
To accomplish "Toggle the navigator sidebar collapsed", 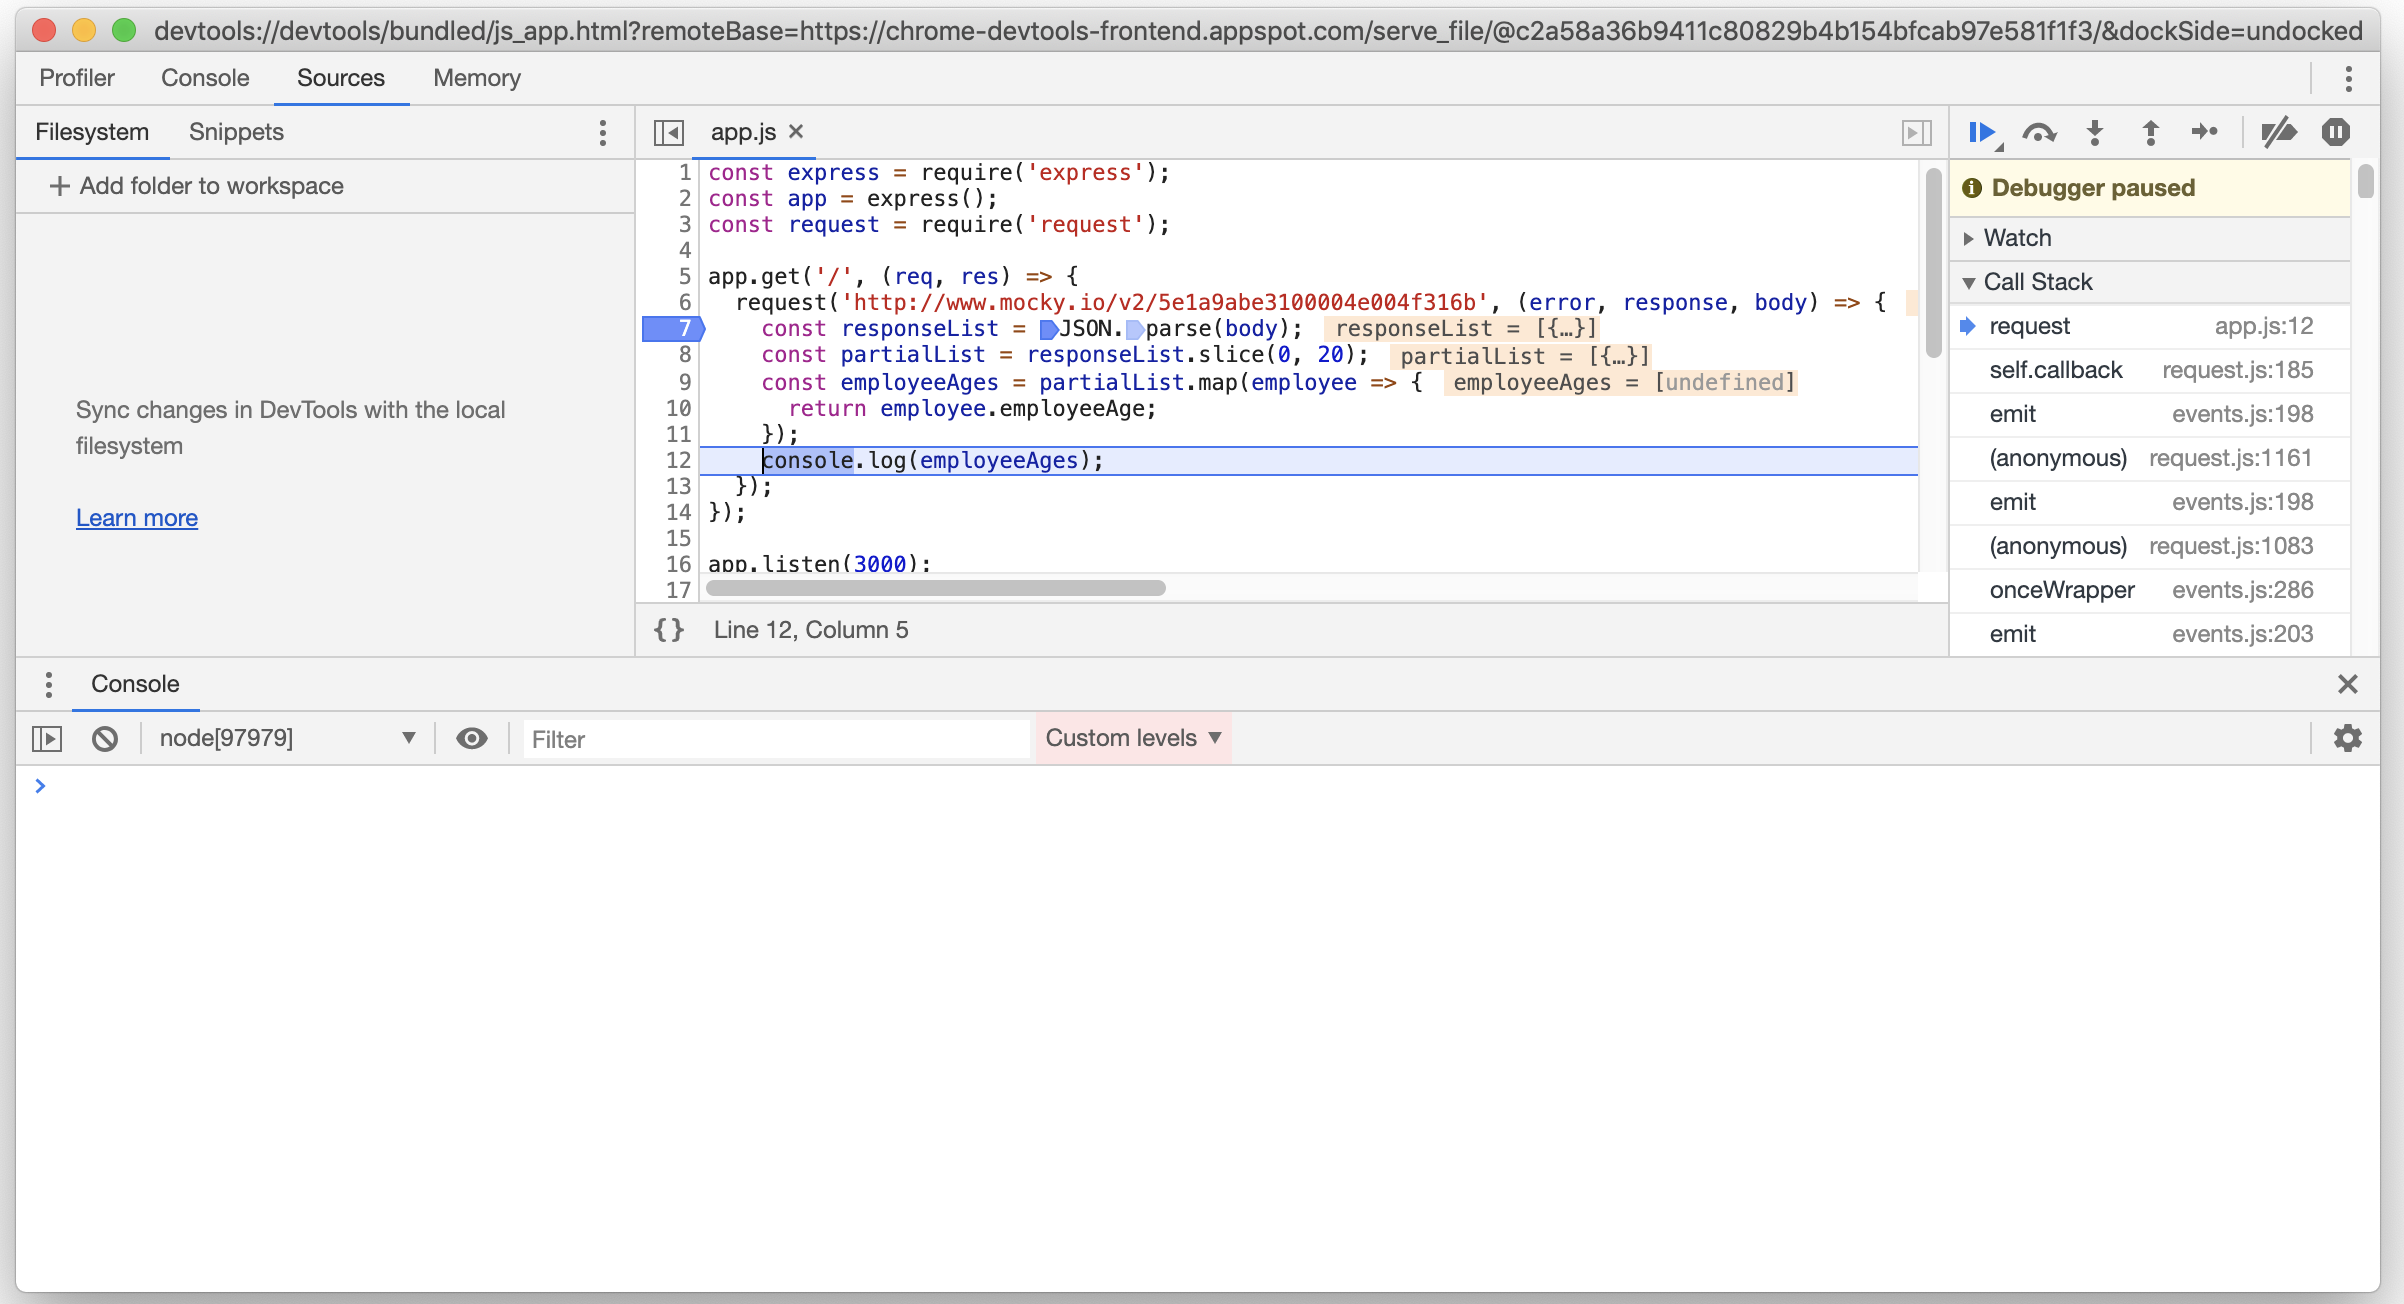I will [669, 132].
